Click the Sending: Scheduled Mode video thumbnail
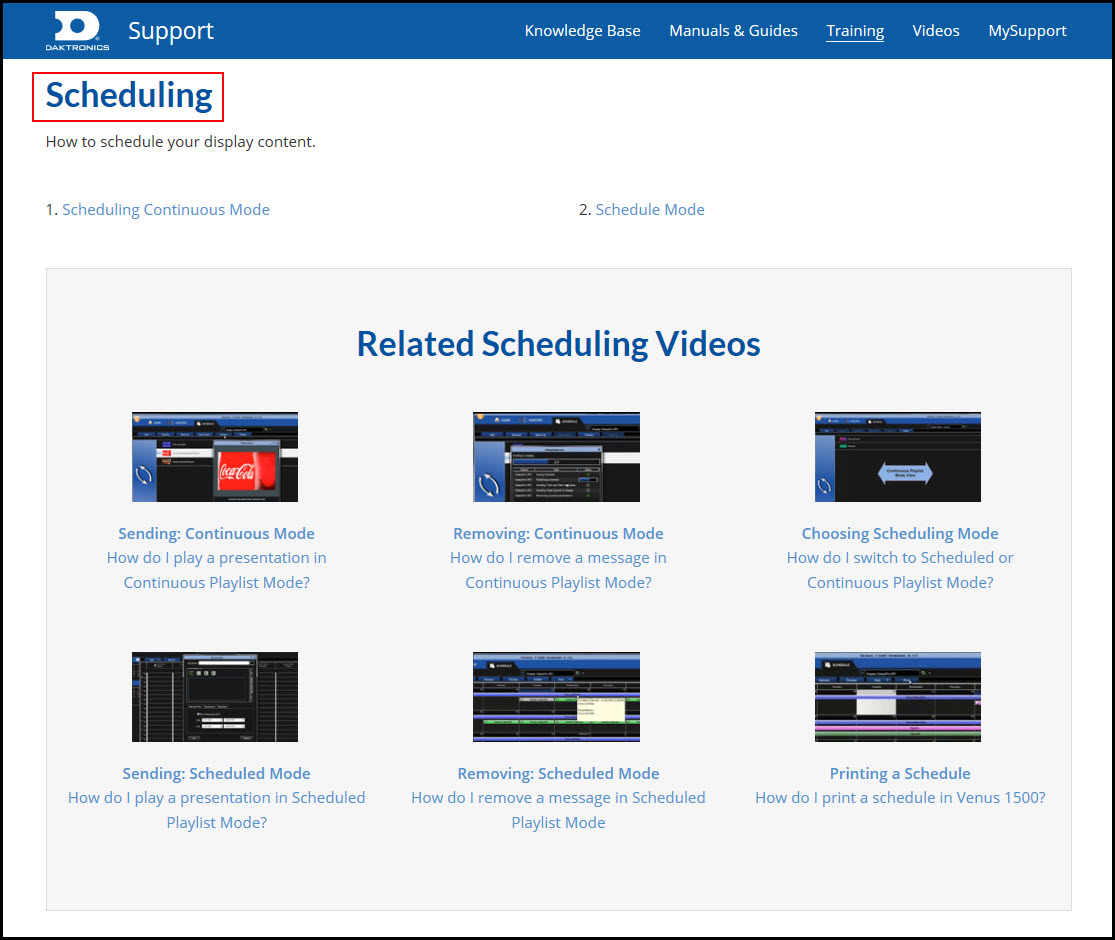This screenshot has height=940, width=1115. tap(214, 696)
